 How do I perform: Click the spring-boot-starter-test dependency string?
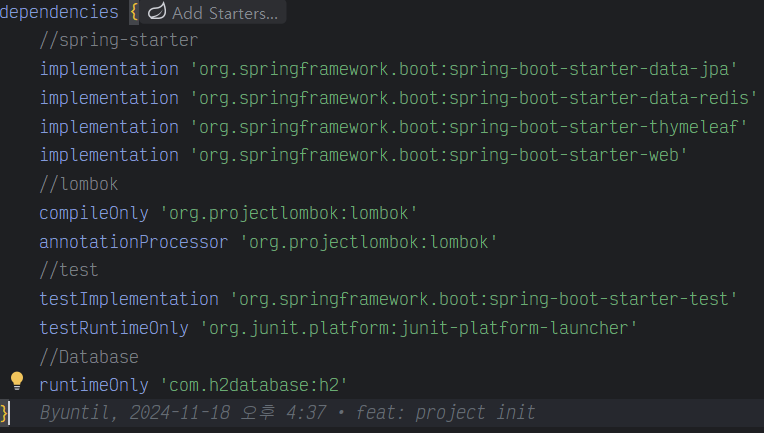[483, 299]
